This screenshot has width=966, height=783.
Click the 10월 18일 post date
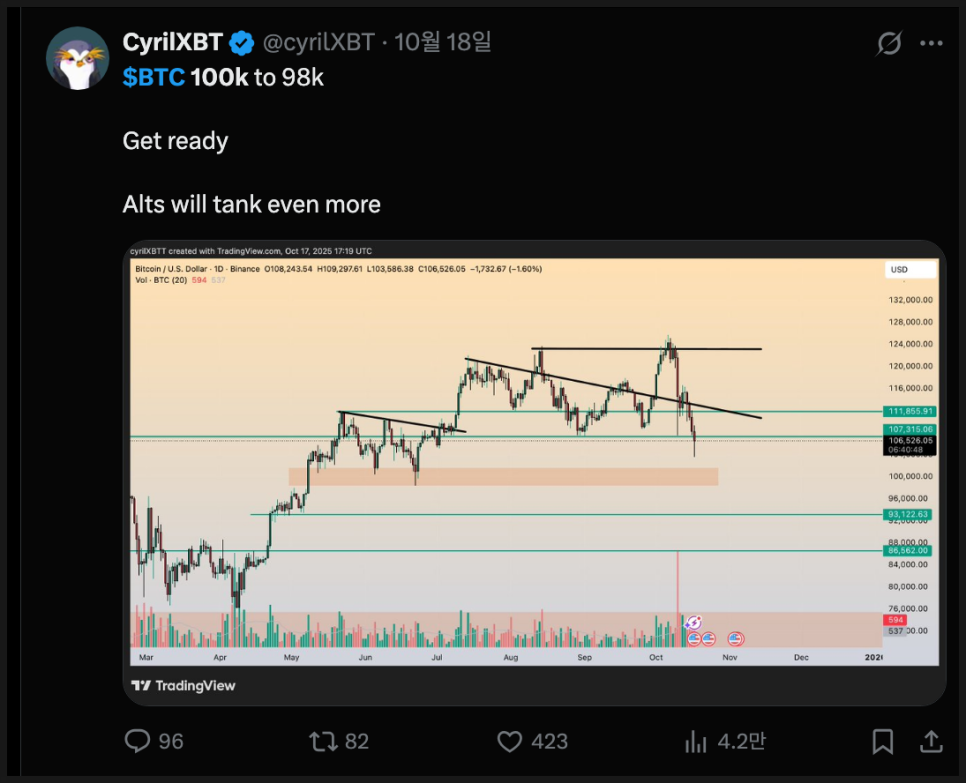[x=443, y=43]
